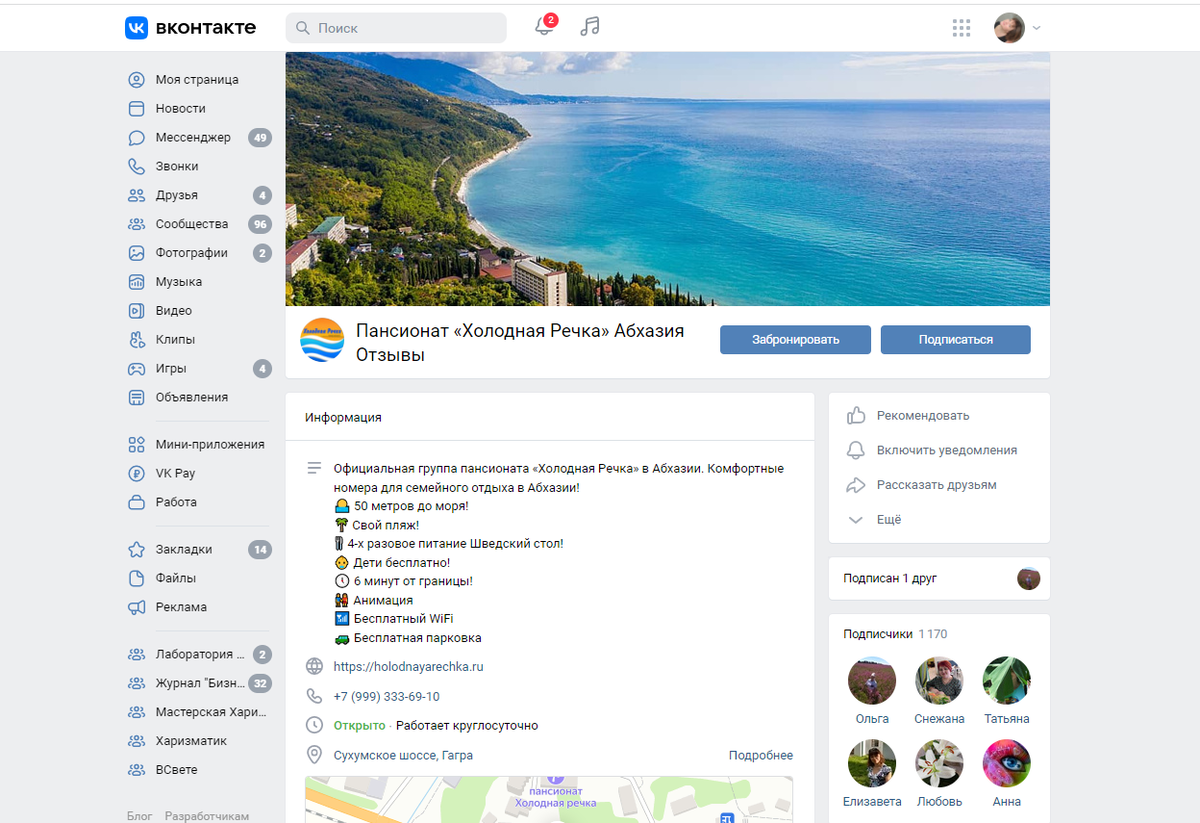This screenshot has width=1200, height=823.
Task: Open subscriber Татьяна's avatar
Action: (1006, 681)
